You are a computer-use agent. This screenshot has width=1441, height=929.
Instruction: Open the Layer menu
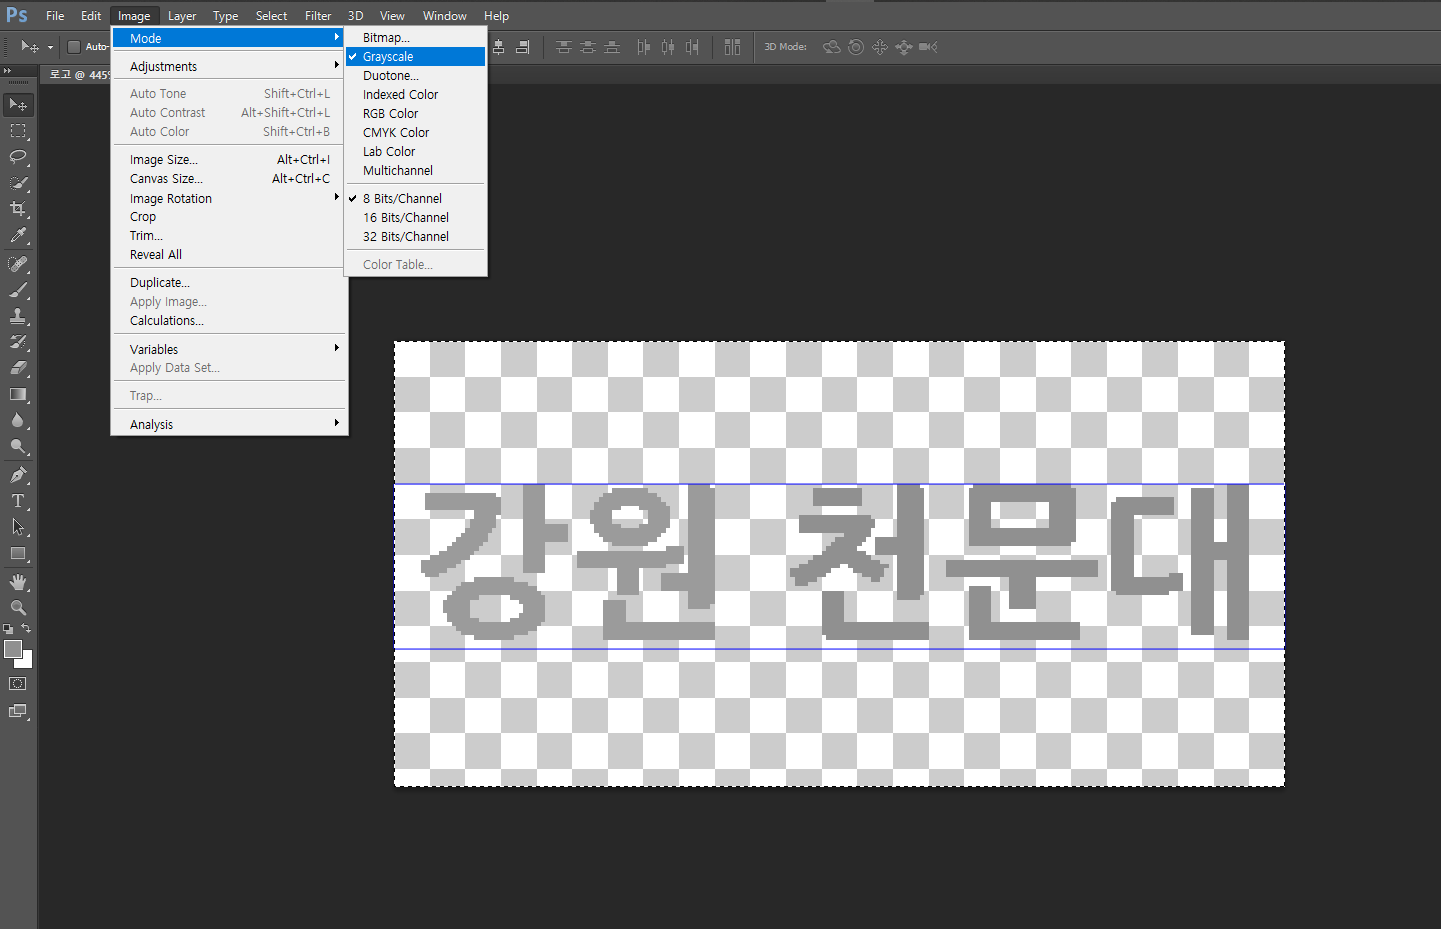pos(182,16)
